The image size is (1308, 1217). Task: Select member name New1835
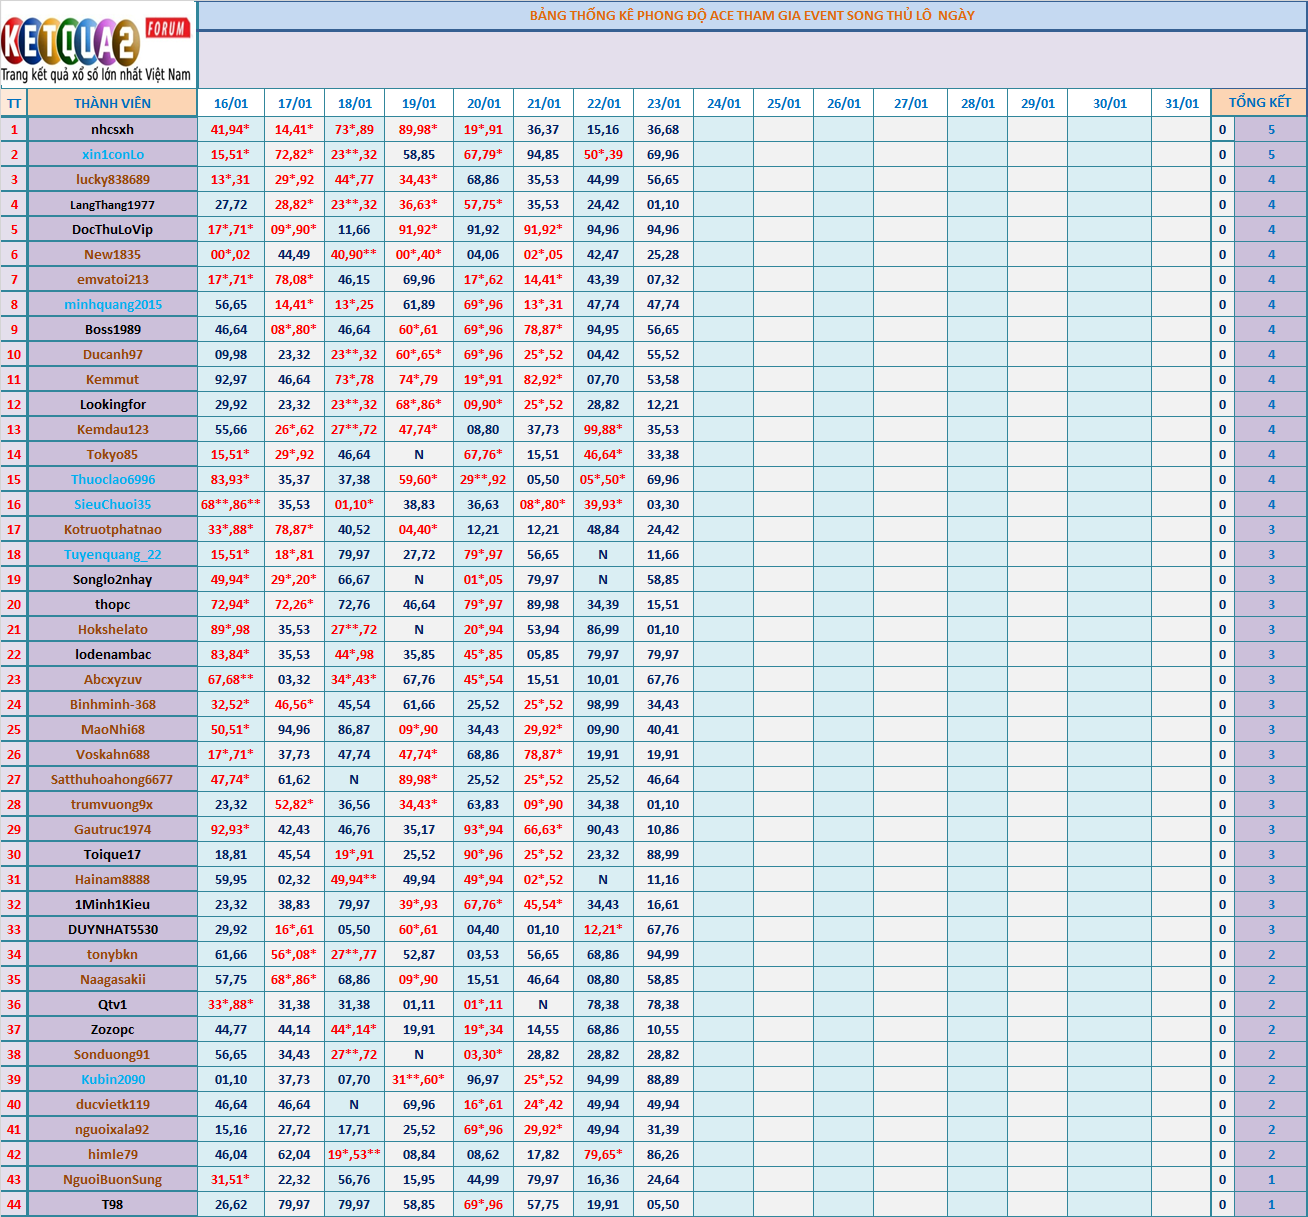[112, 254]
